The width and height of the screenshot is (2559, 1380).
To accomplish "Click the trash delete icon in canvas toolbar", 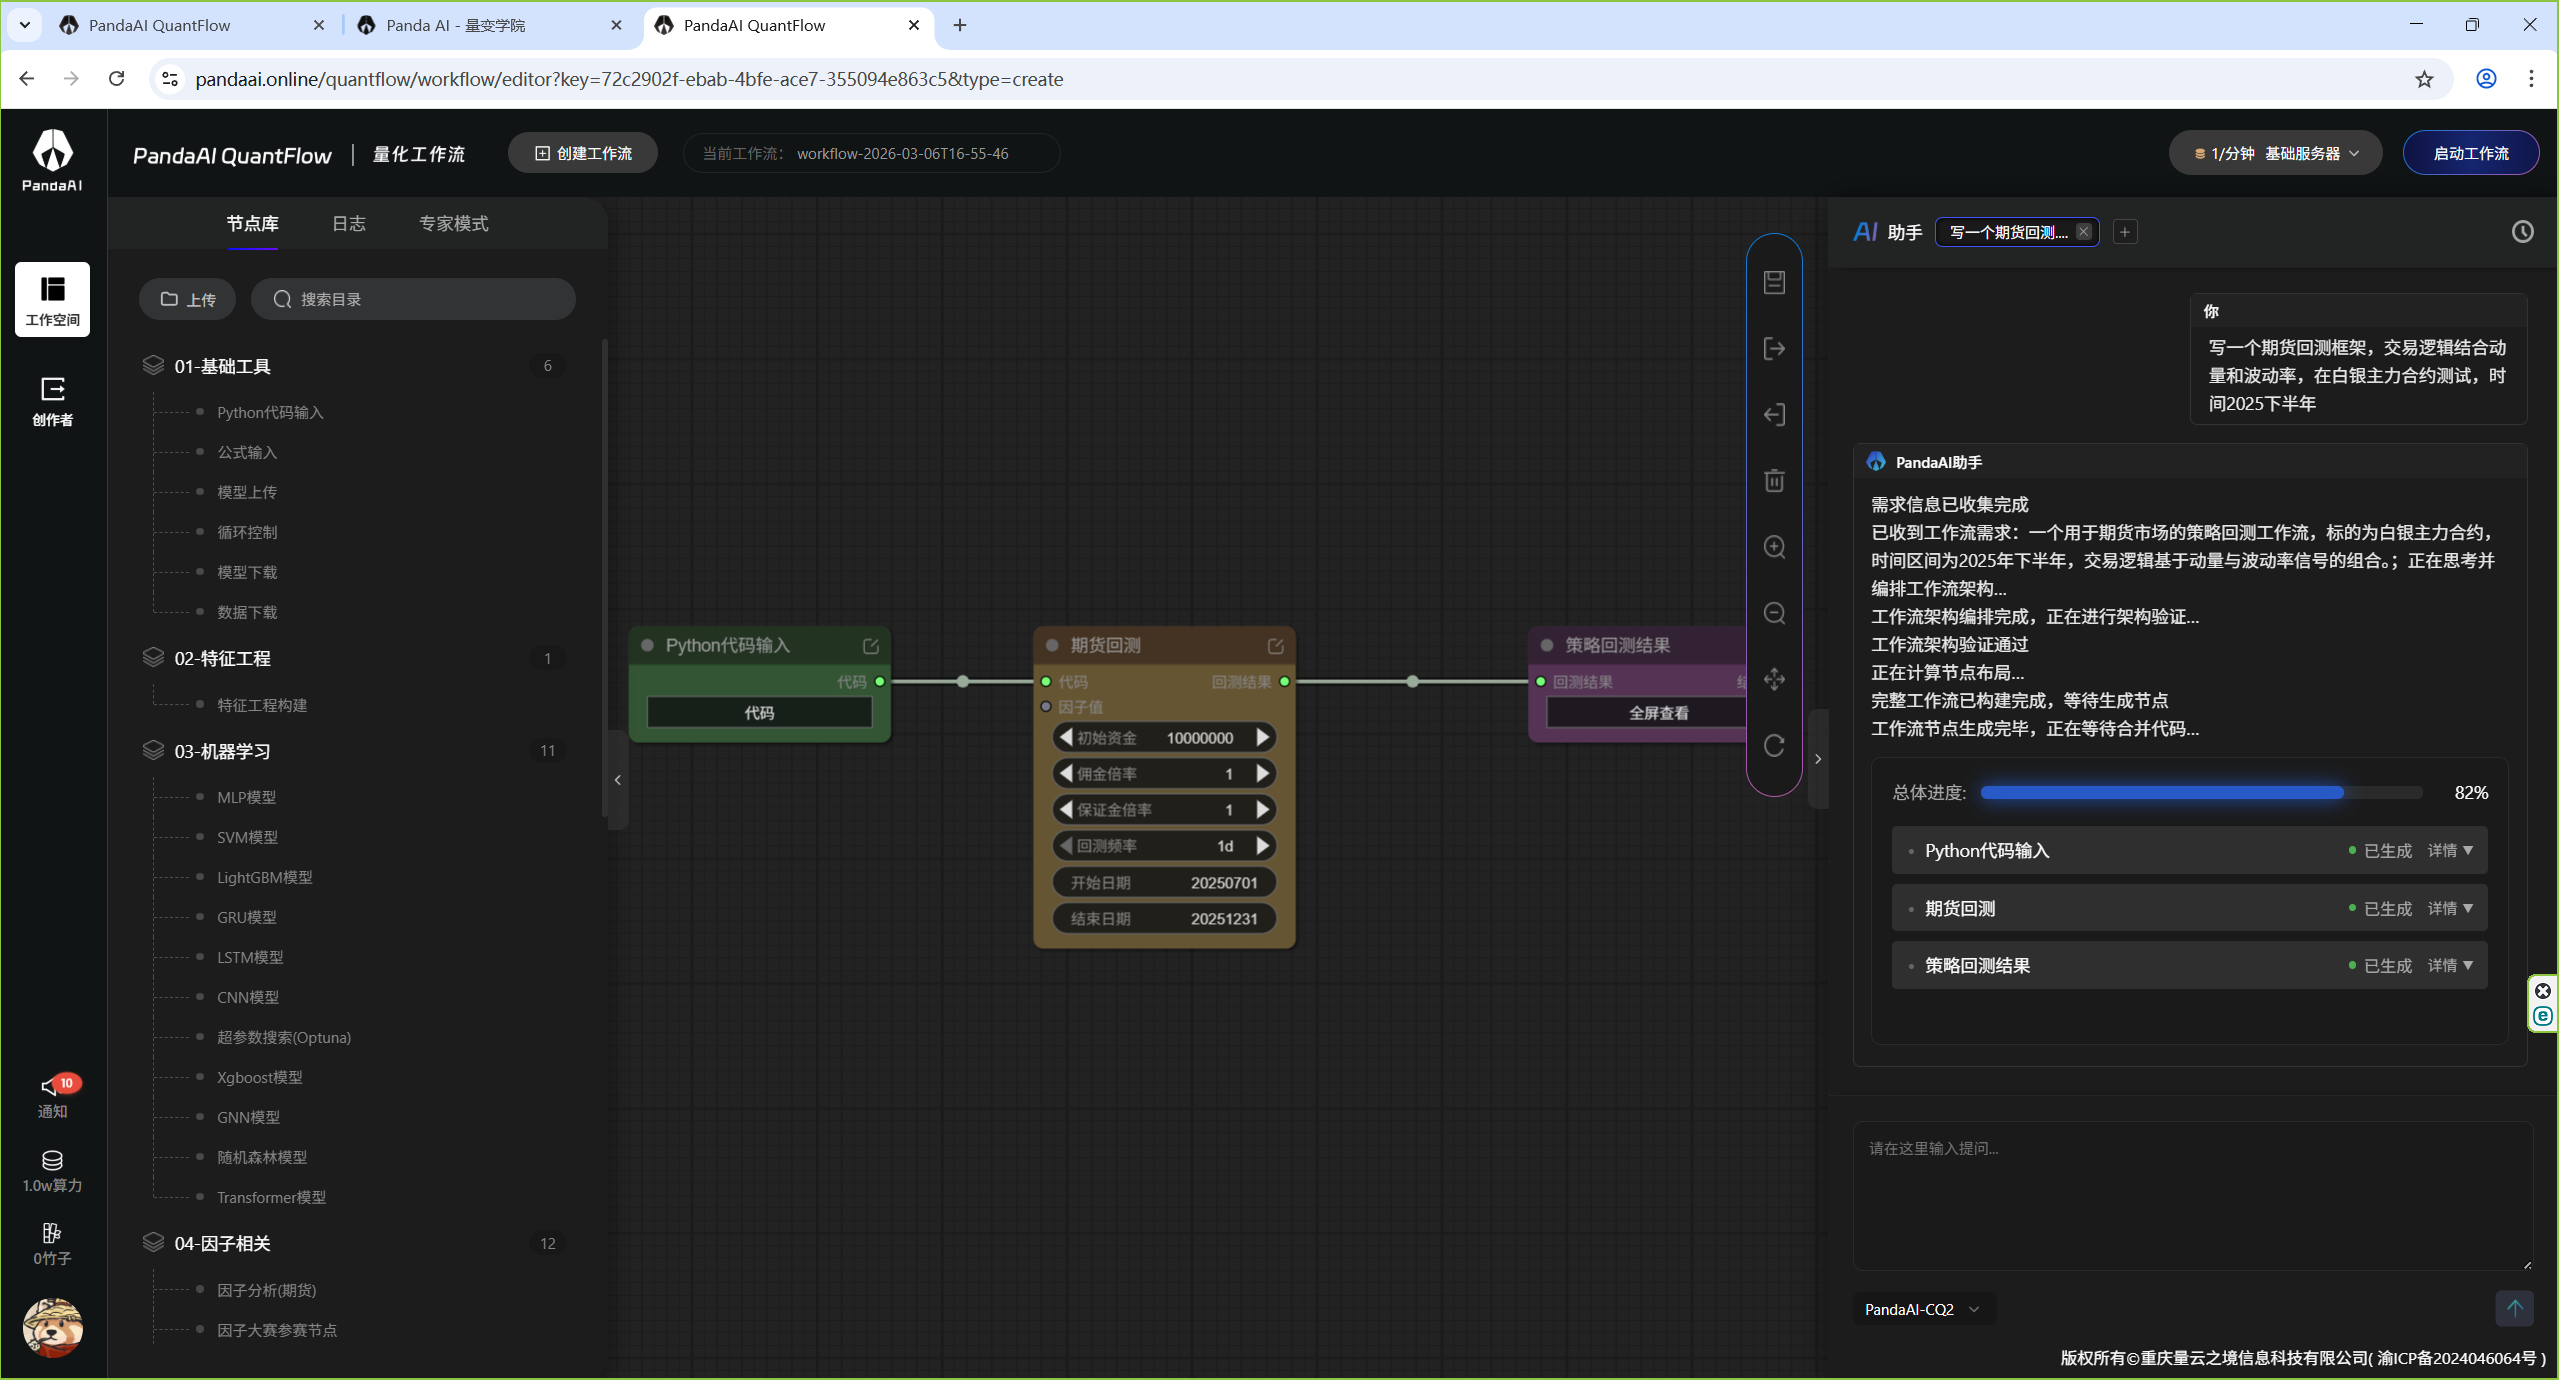I will coord(1774,481).
